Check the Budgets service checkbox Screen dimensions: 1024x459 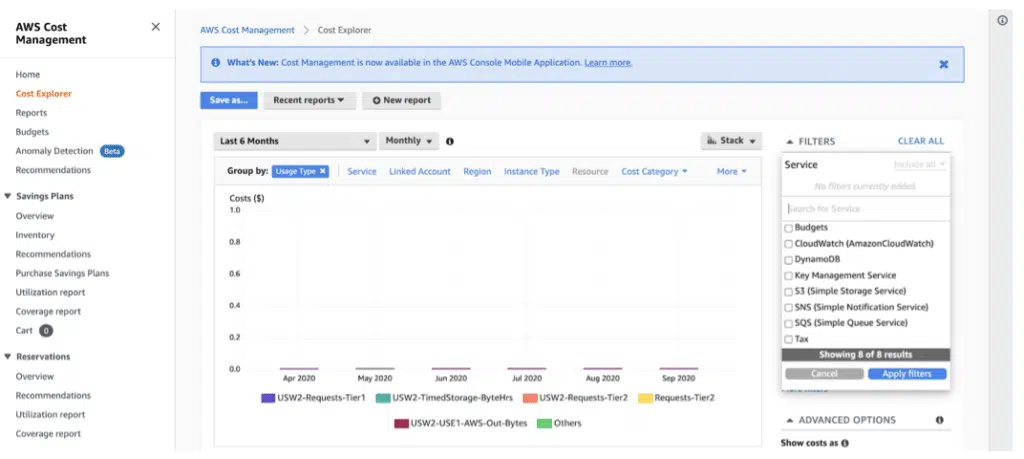(788, 229)
